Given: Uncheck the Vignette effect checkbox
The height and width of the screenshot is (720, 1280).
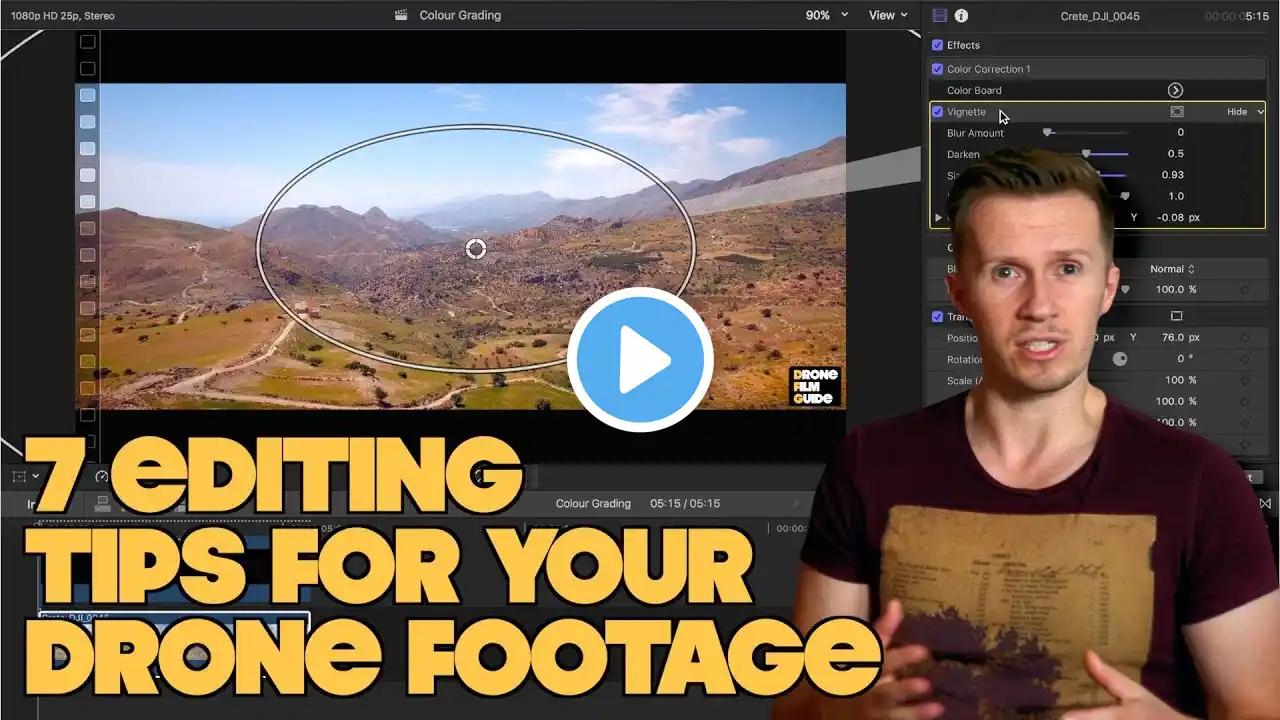Looking at the screenshot, I should [x=937, y=112].
